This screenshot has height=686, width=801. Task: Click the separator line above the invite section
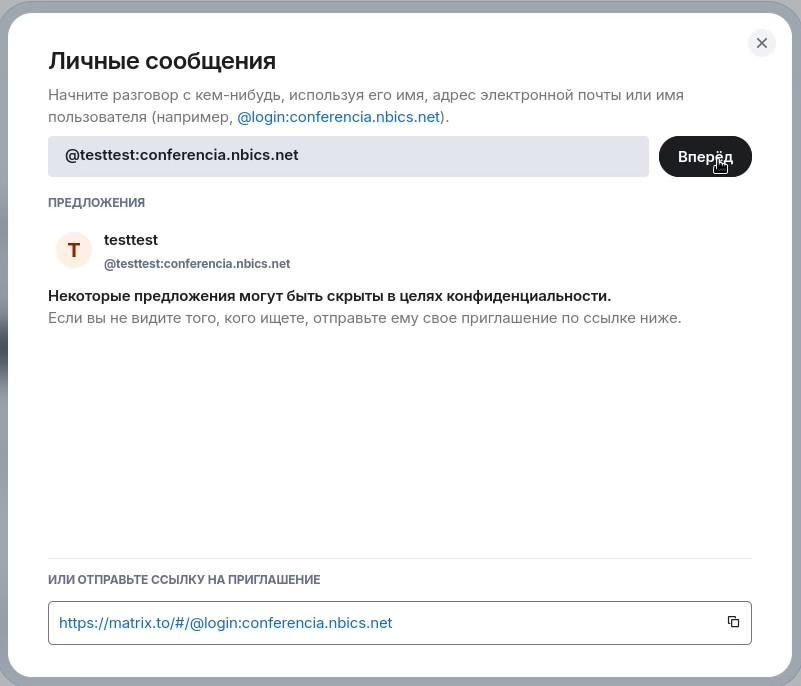point(400,558)
